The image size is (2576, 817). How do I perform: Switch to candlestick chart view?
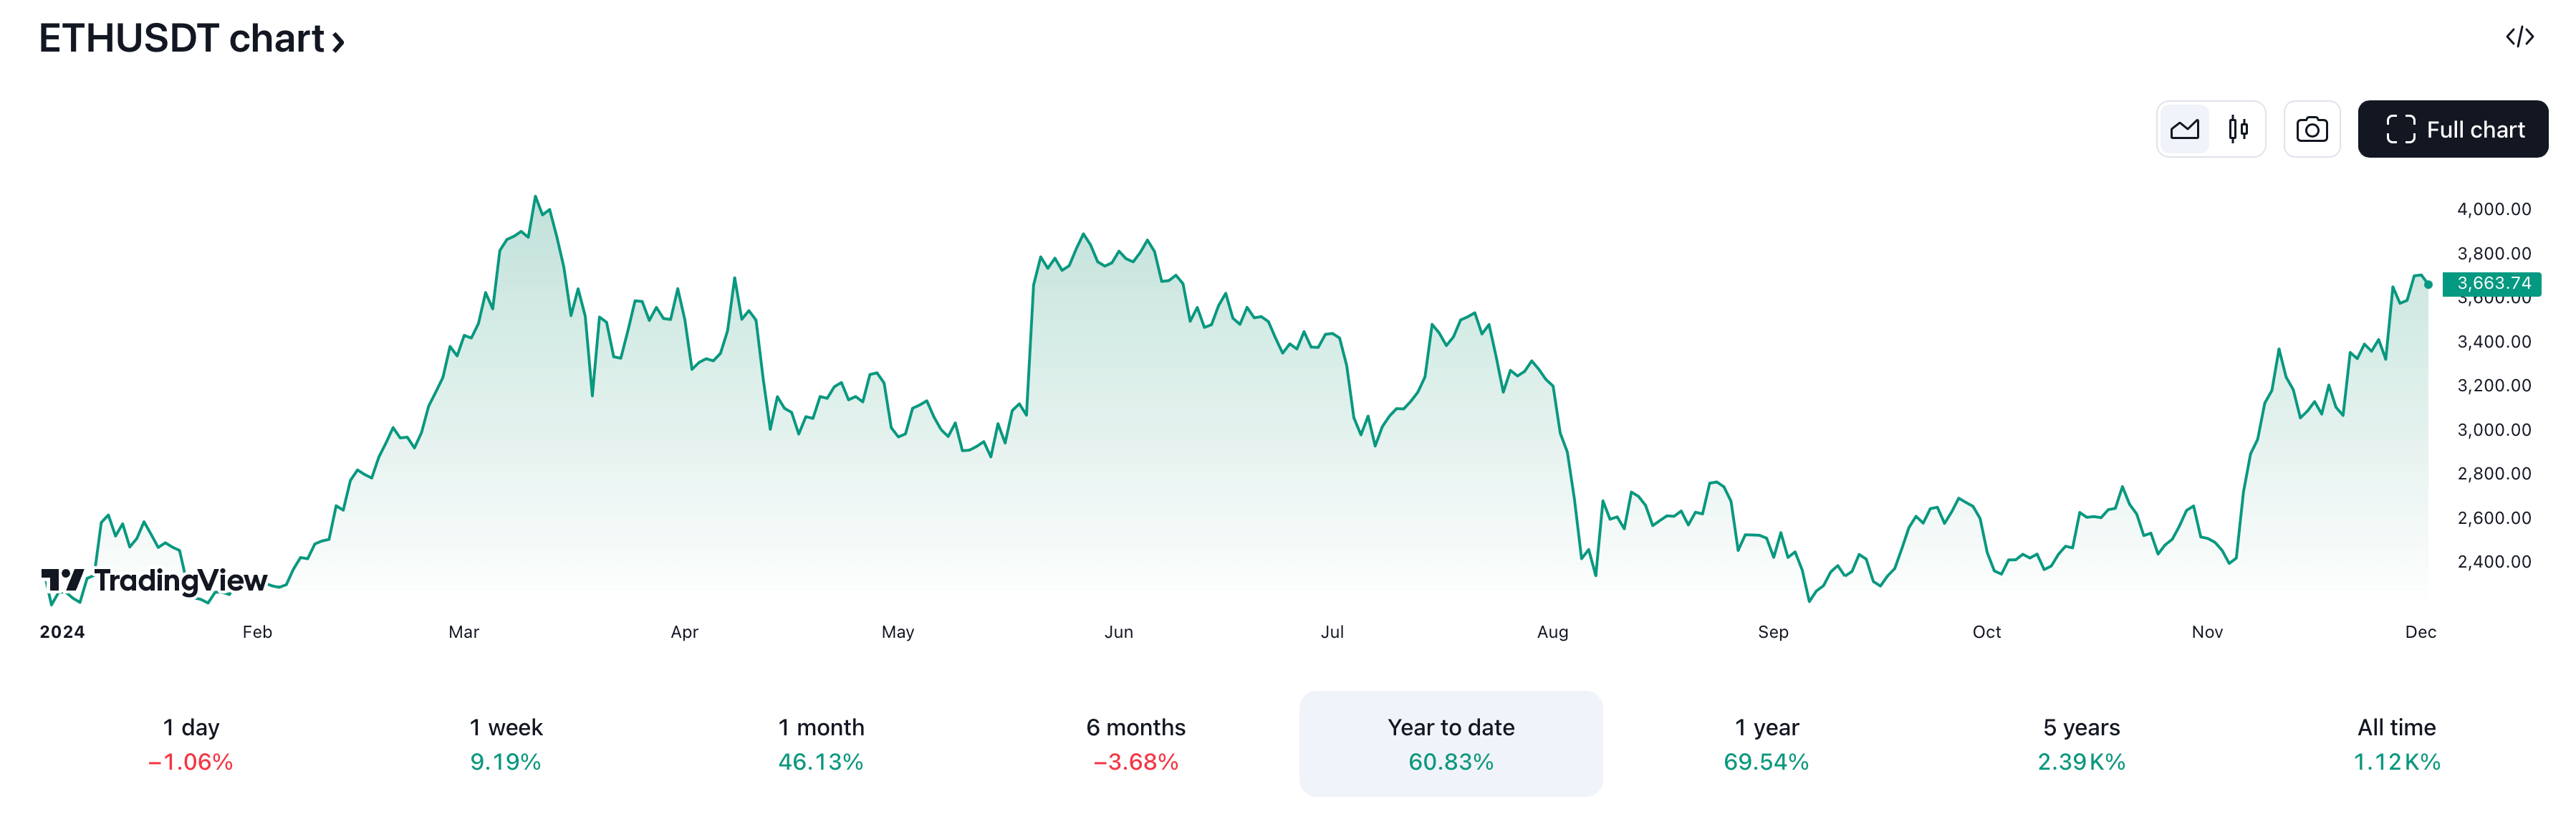[x=2238, y=129]
